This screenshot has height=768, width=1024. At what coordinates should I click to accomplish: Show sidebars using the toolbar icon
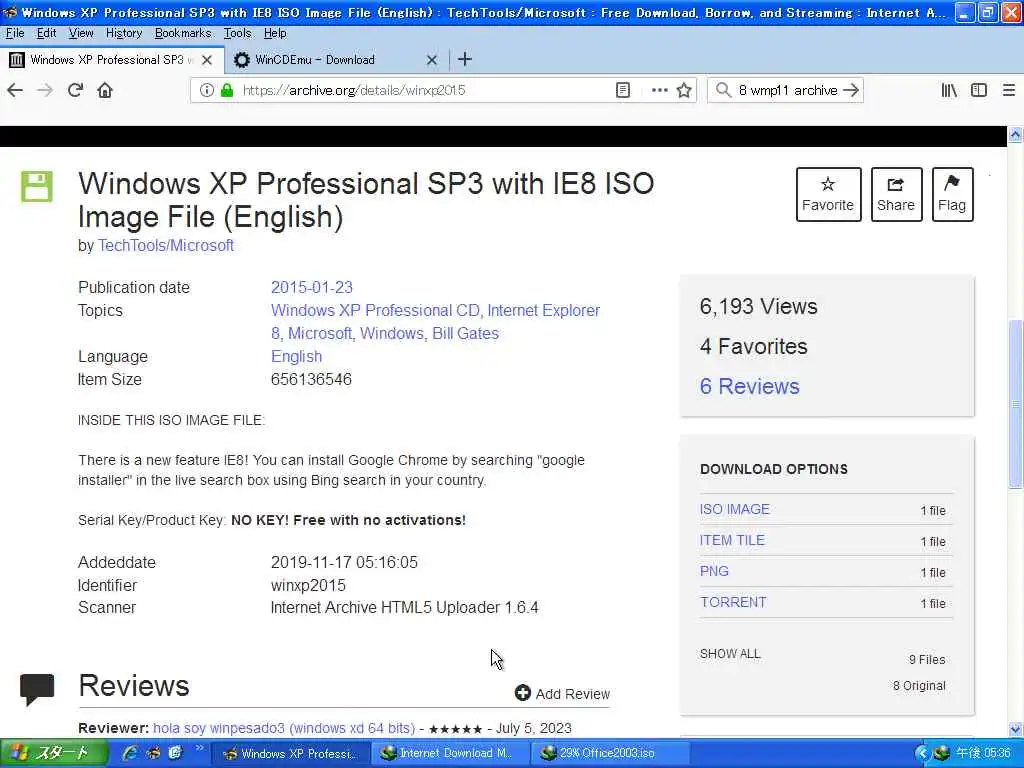(x=979, y=90)
